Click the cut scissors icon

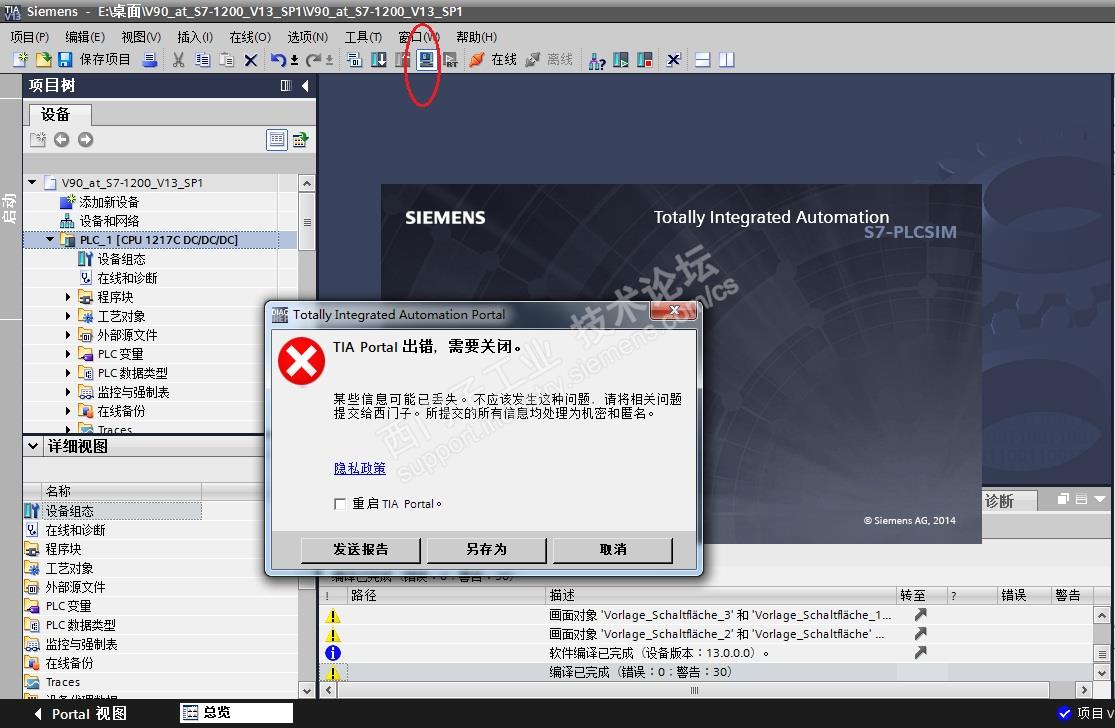[x=178, y=60]
